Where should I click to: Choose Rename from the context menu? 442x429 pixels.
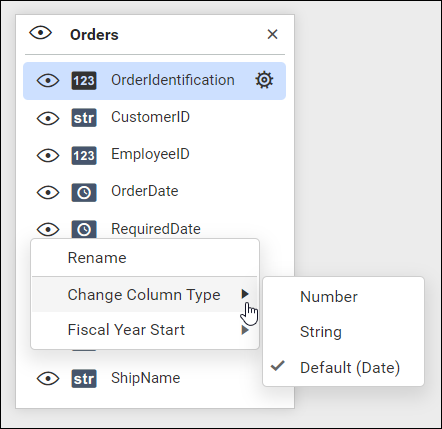145,258
